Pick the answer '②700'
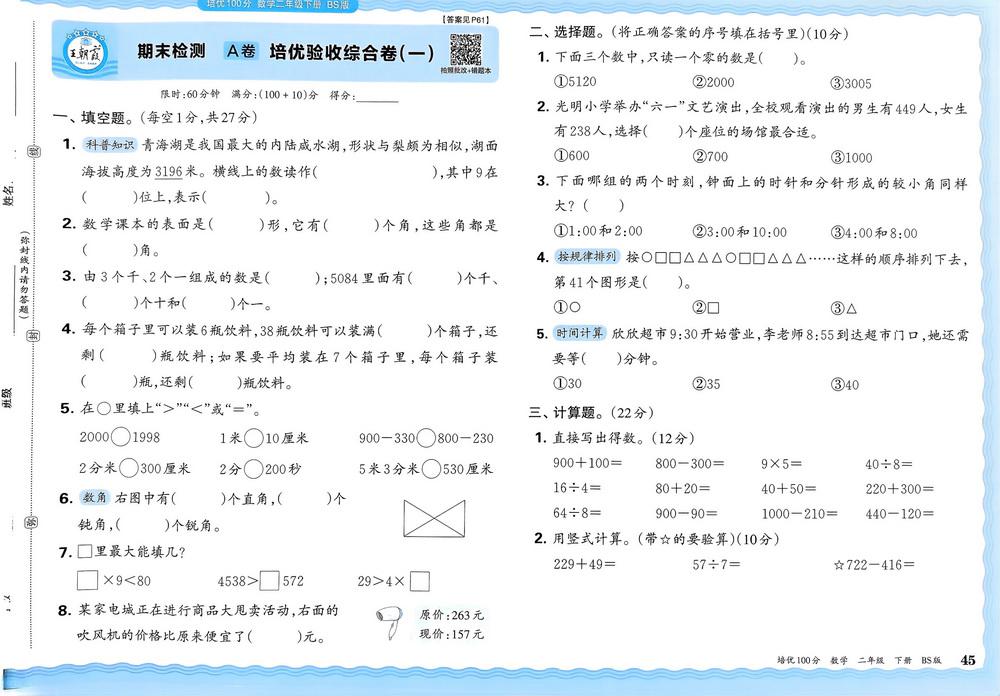Screen dimensions: 1000x696 pos(710,157)
